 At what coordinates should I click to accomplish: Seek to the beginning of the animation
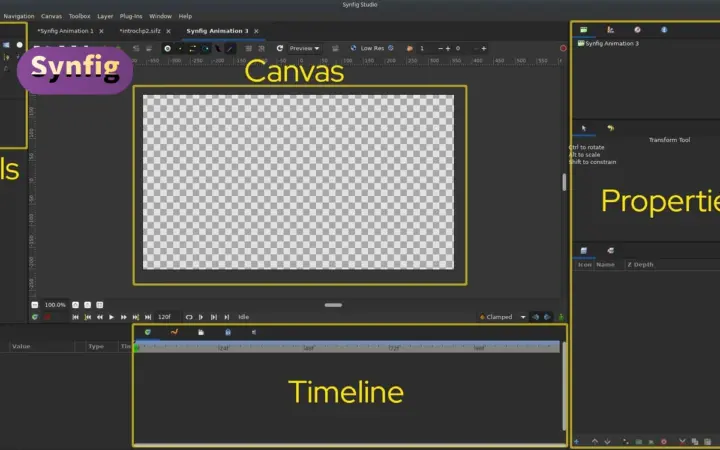click(75, 317)
